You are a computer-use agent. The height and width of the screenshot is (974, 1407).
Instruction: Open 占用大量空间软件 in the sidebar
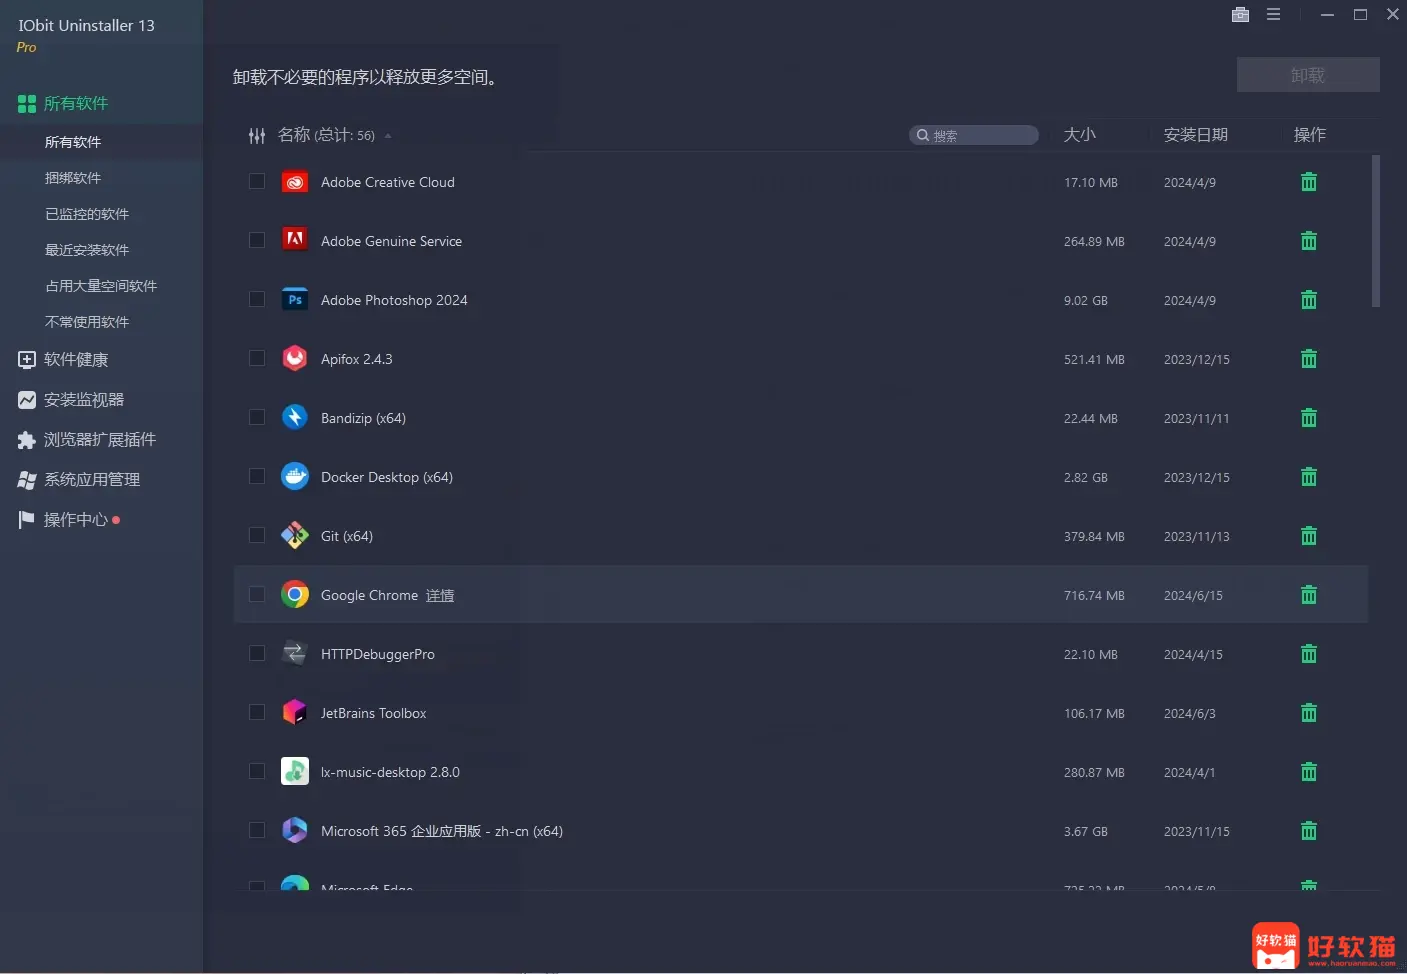coord(101,286)
